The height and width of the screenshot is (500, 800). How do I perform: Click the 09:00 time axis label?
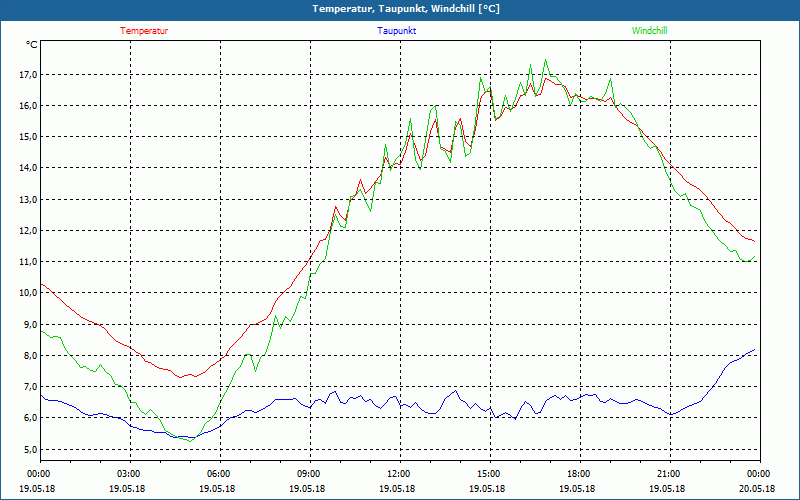[x=310, y=474]
